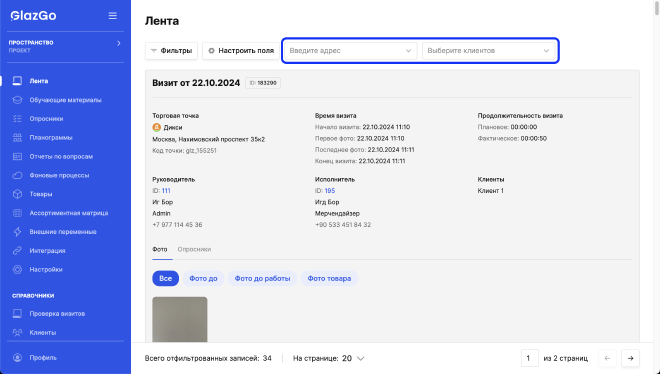660x374 pixels.
Task: Click the Фоновые процессы cloud icon
Action: click(17, 175)
